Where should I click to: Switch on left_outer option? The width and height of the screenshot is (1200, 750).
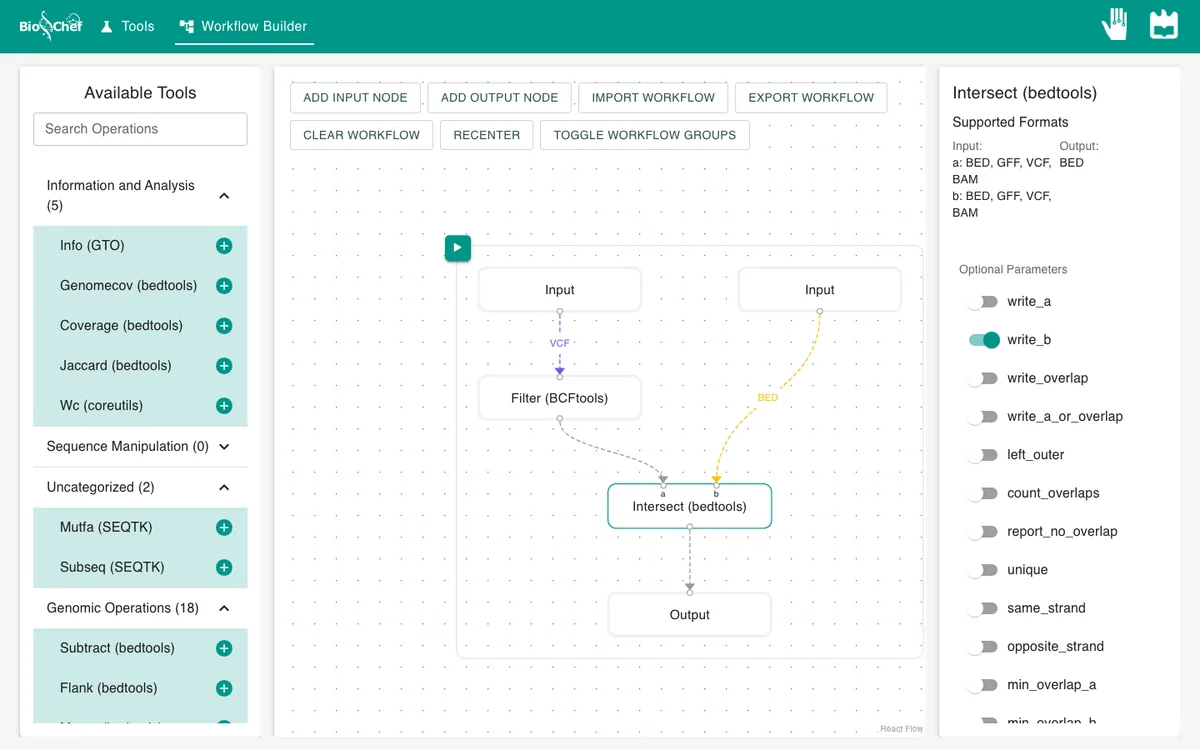(x=984, y=455)
